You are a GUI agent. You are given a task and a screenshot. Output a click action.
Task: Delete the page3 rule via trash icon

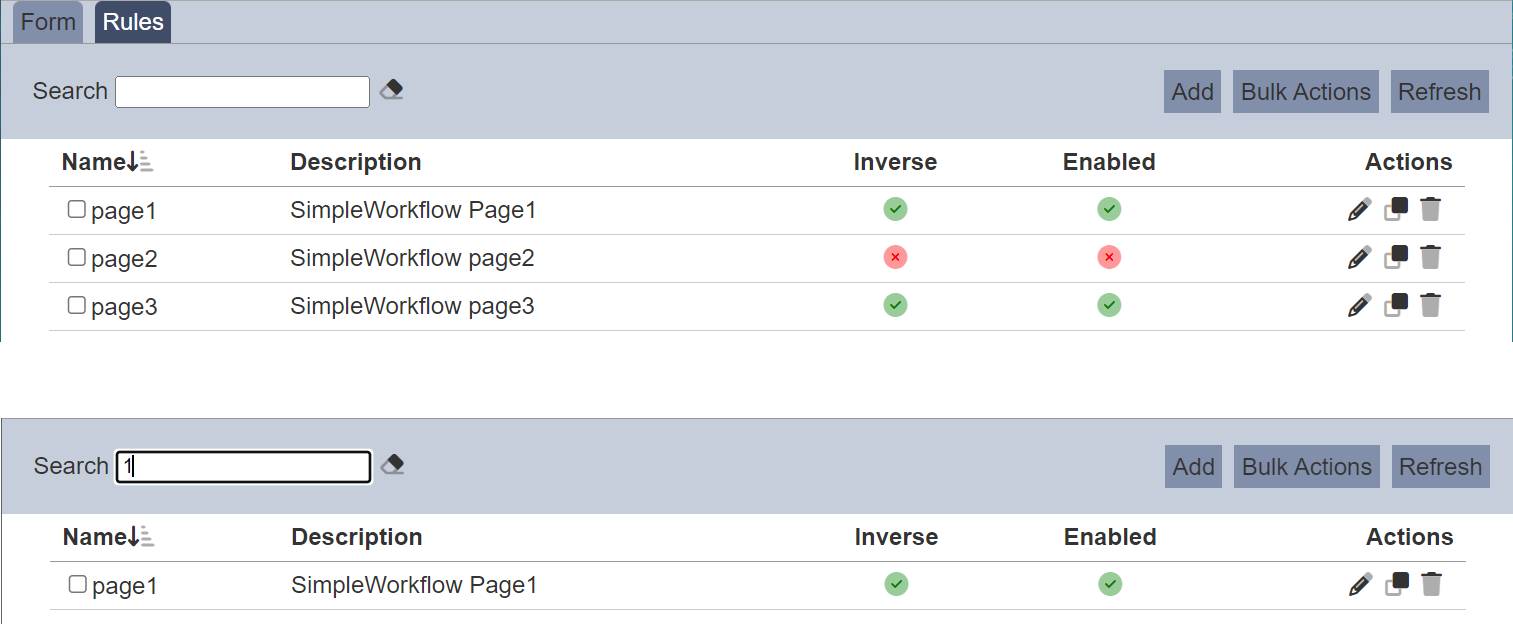coord(1431,305)
